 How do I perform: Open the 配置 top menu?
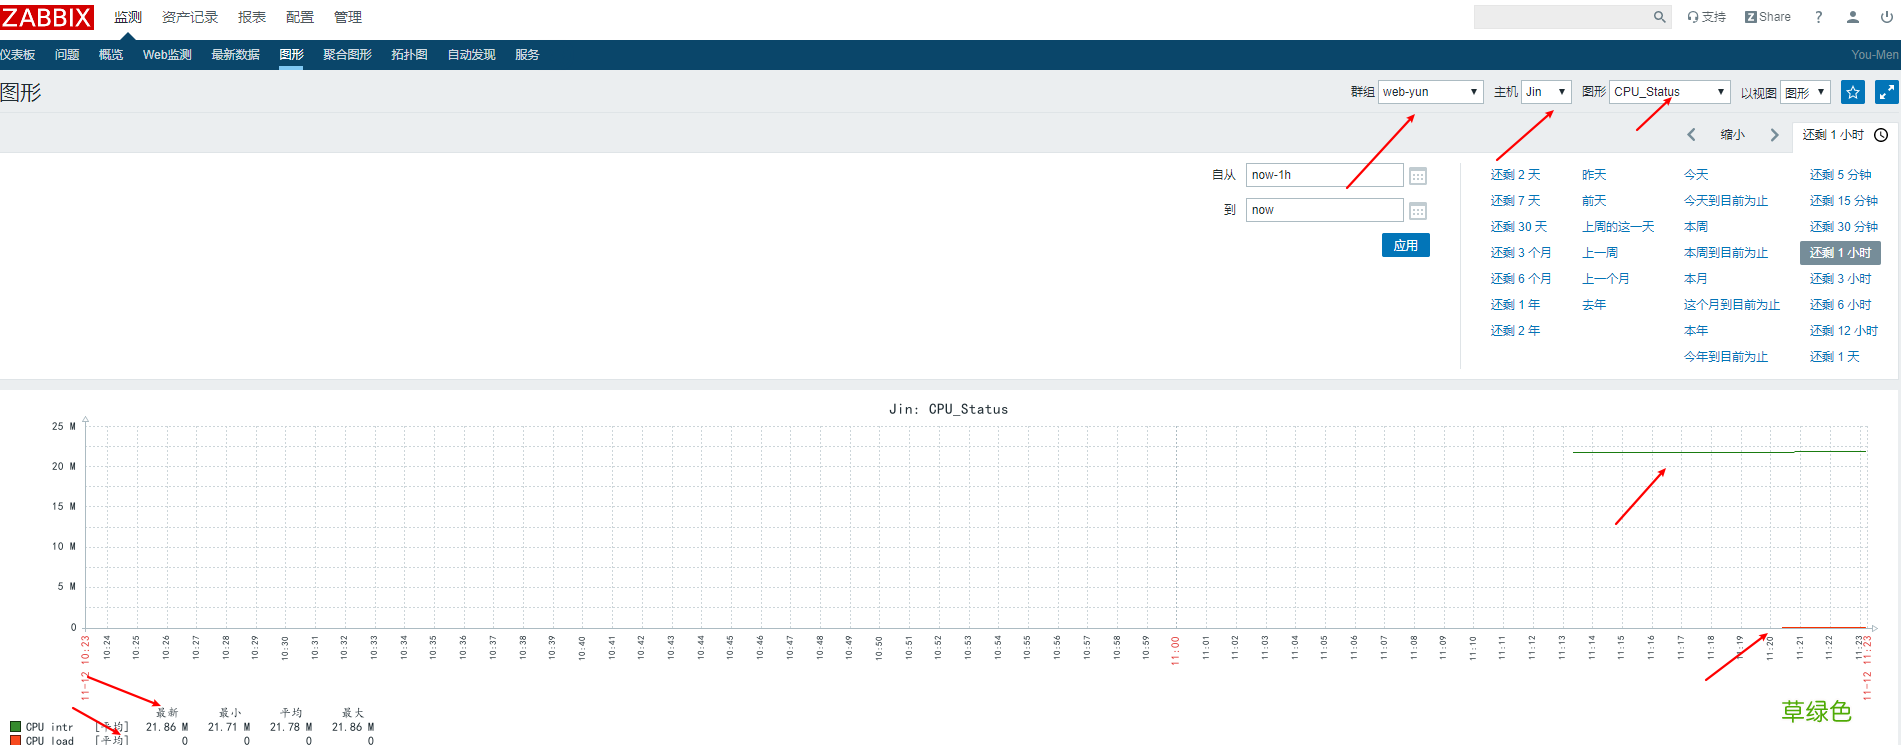(x=299, y=17)
